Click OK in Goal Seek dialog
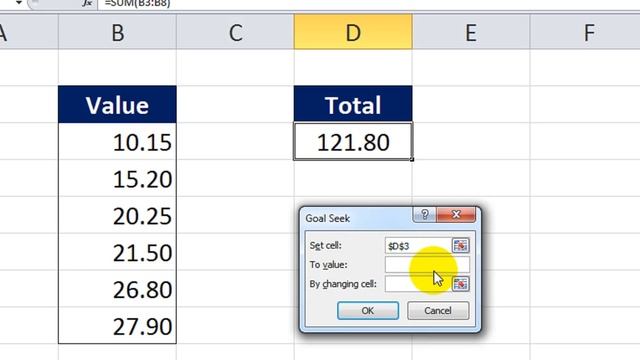This screenshot has height=360, width=640. coord(368,311)
